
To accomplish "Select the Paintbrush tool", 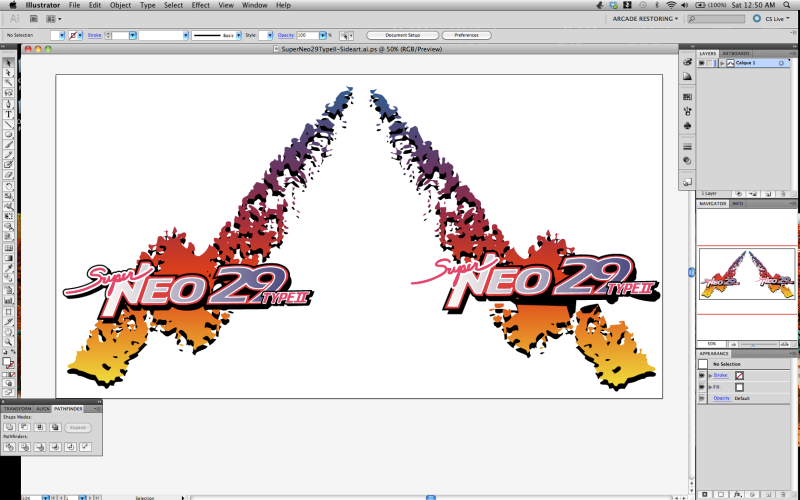I will coord(8,145).
